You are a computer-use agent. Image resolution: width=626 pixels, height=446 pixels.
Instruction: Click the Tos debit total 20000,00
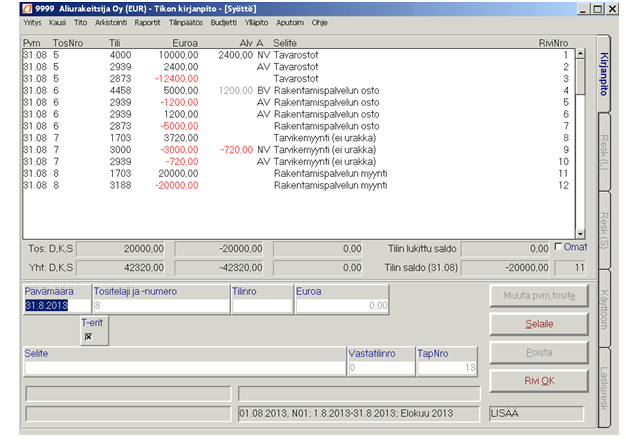[x=121, y=249]
